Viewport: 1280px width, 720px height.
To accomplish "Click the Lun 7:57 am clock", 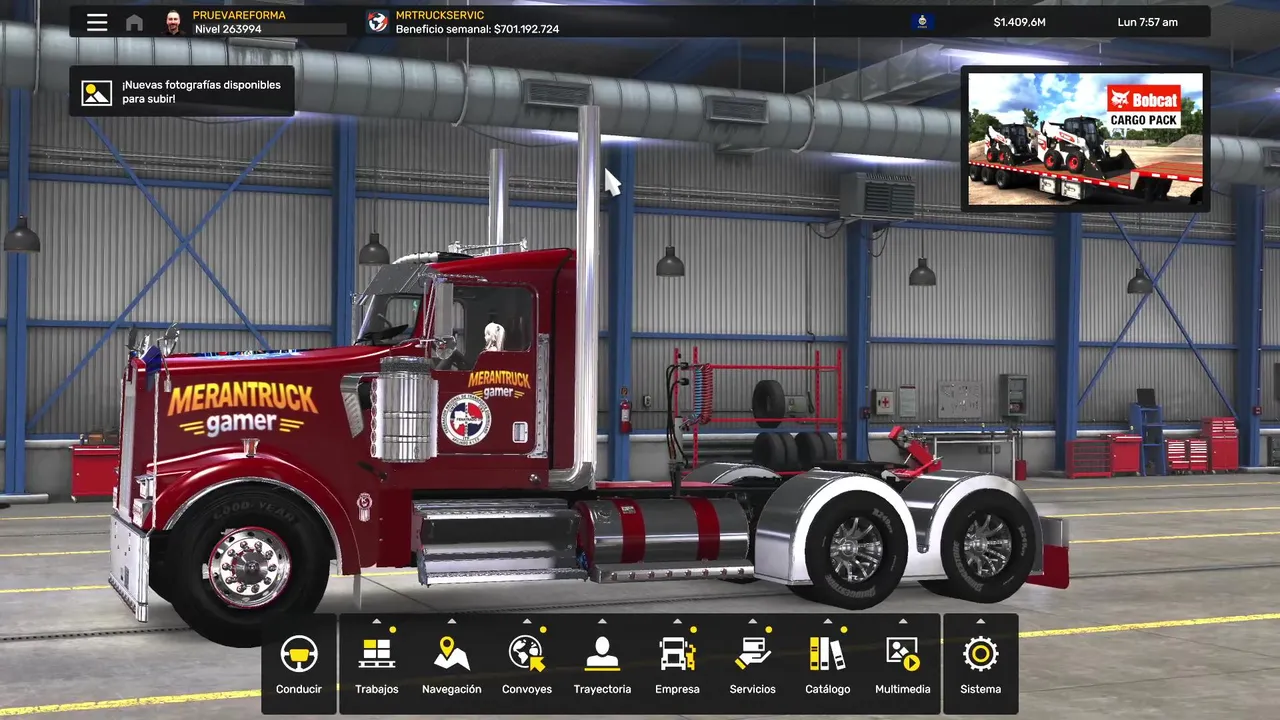I will pyautogui.click(x=1148, y=22).
